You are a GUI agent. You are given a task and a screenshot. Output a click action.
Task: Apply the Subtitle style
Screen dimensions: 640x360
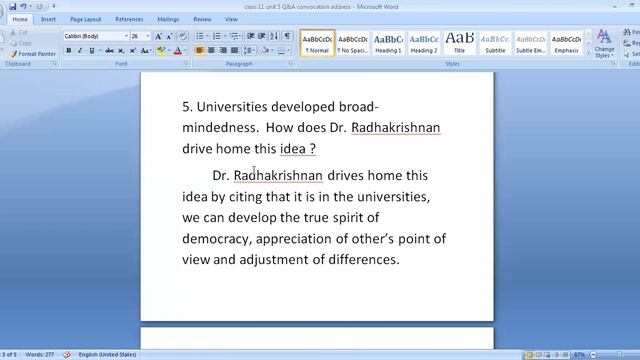(x=495, y=43)
